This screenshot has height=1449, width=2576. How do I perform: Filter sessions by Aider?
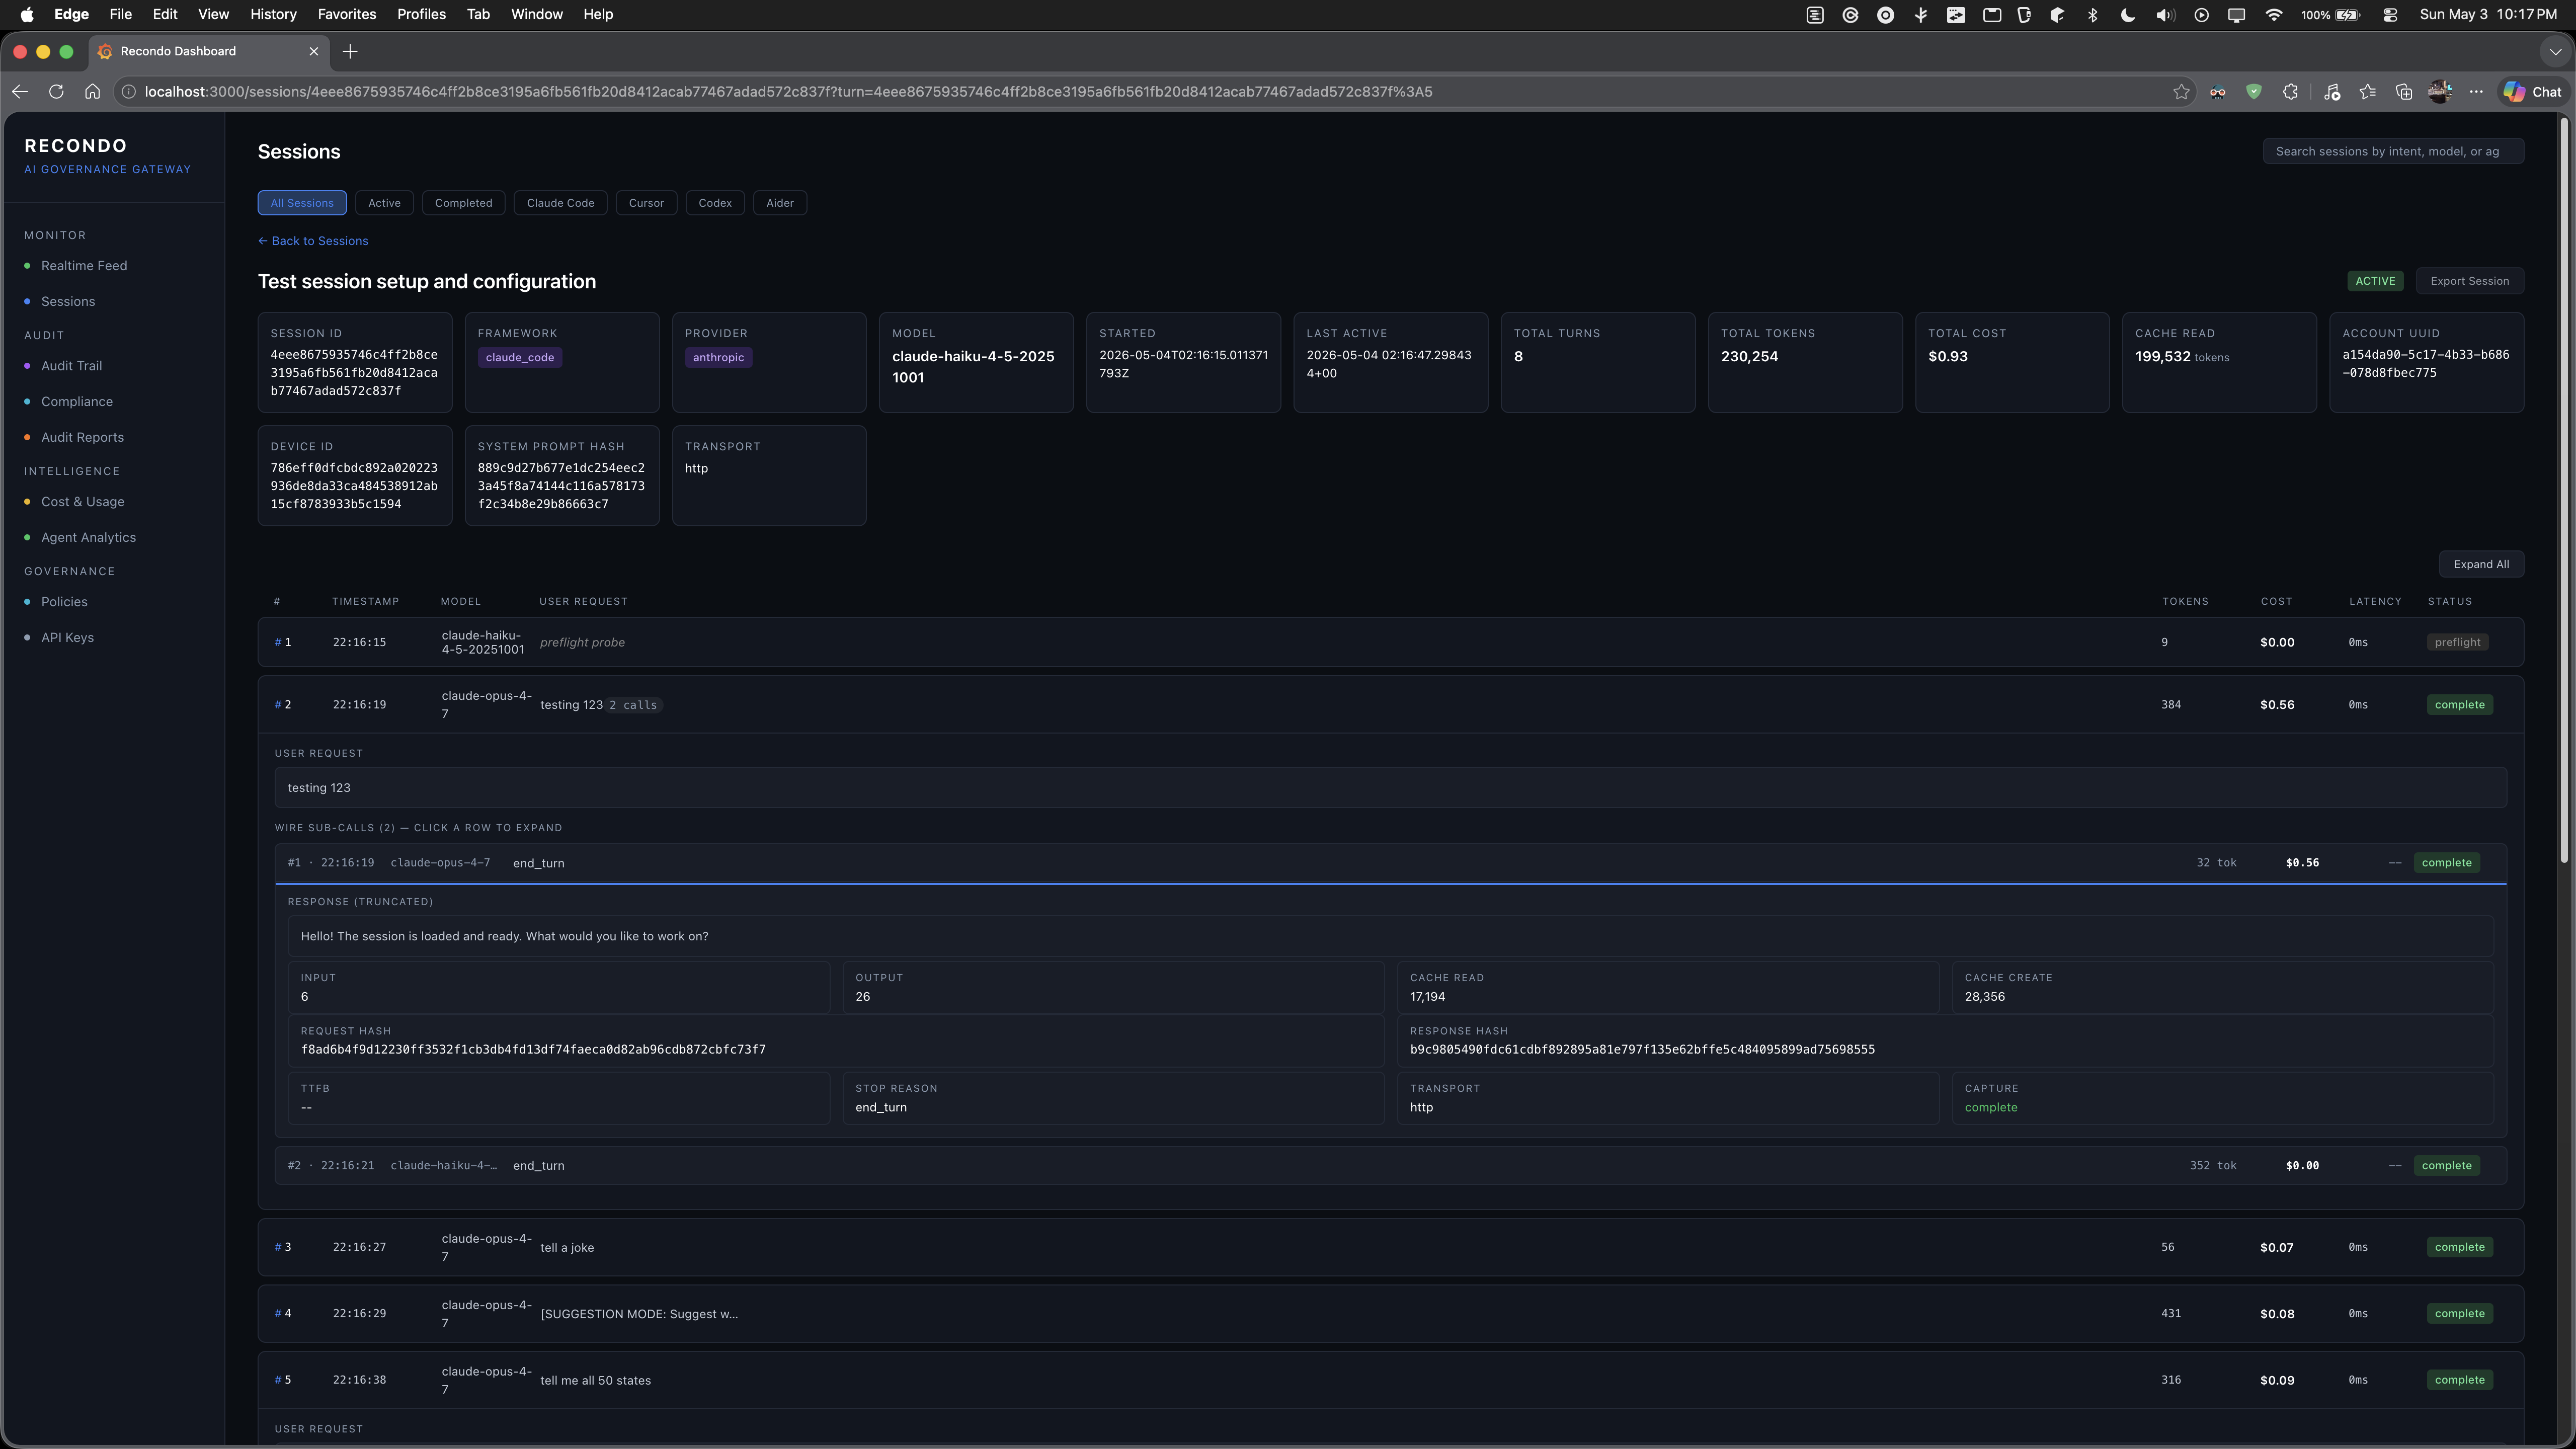click(x=780, y=203)
